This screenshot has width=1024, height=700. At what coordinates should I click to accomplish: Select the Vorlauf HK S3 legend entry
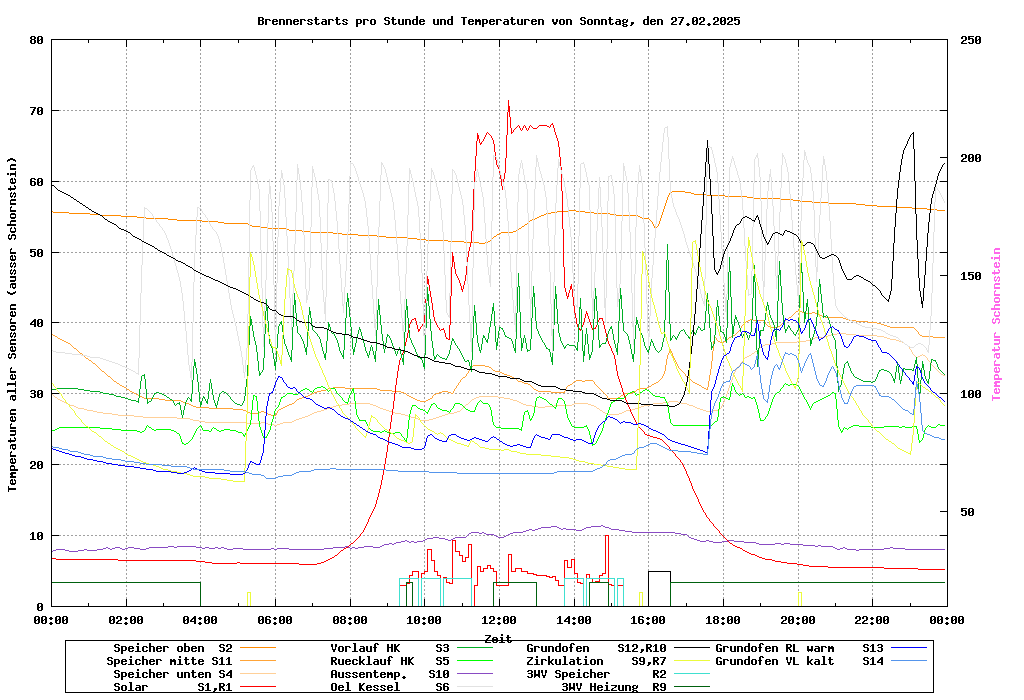(390, 648)
